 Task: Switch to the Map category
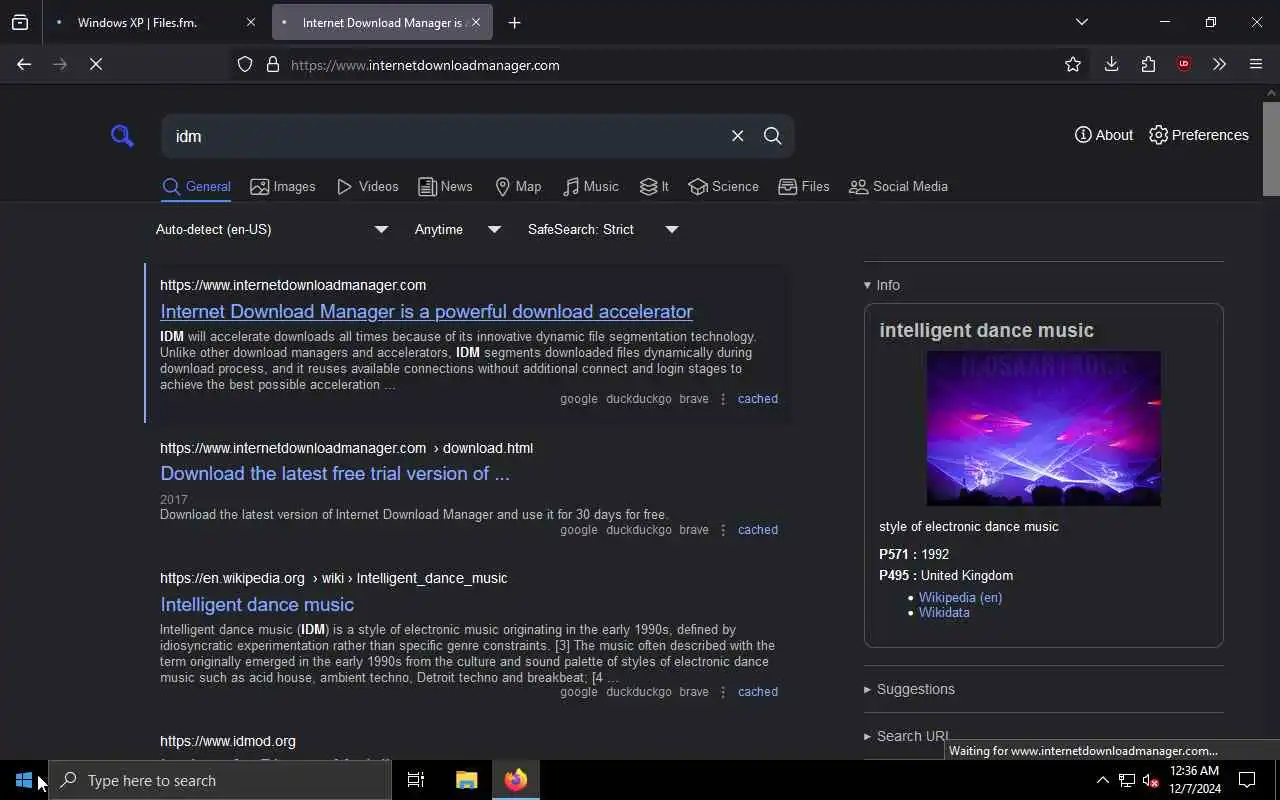click(518, 187)
